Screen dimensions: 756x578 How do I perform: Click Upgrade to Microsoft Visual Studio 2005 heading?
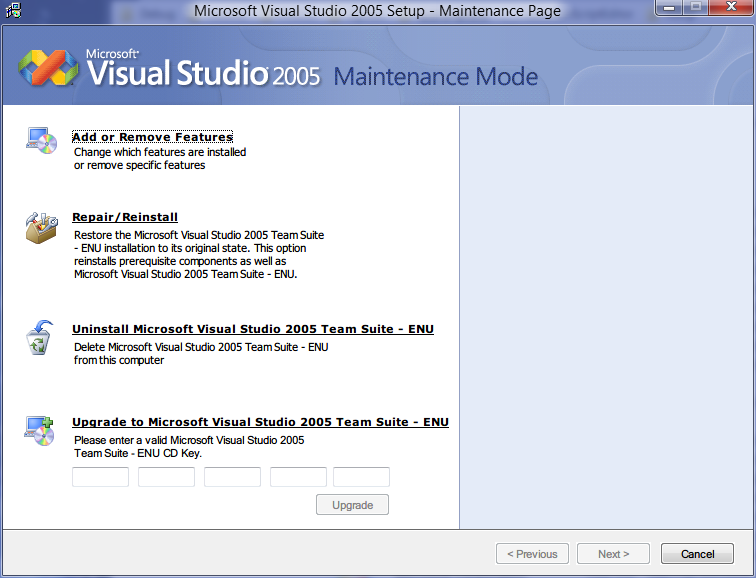(260, 422)
